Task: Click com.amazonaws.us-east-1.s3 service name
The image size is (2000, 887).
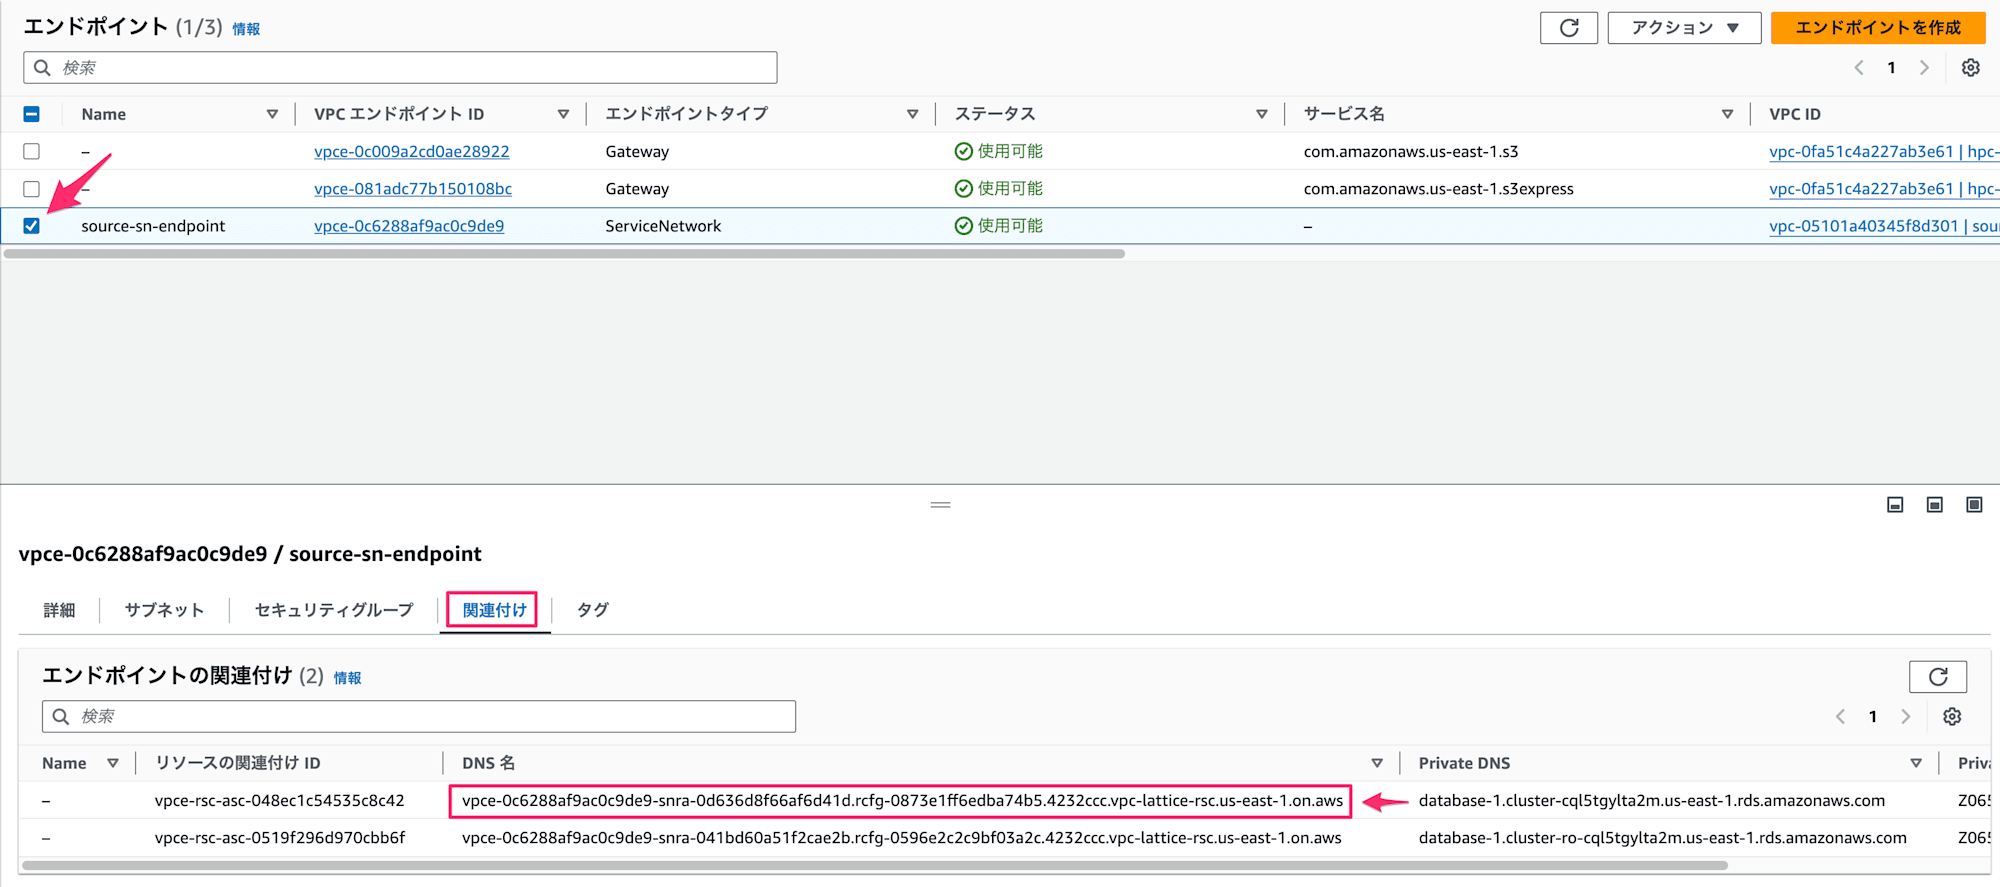Action: [x=1411, y=152]
